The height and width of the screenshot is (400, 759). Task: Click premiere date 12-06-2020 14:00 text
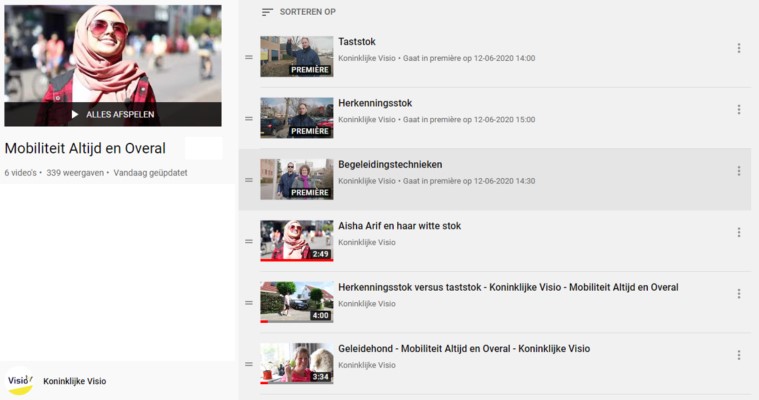tap(504, 58)
